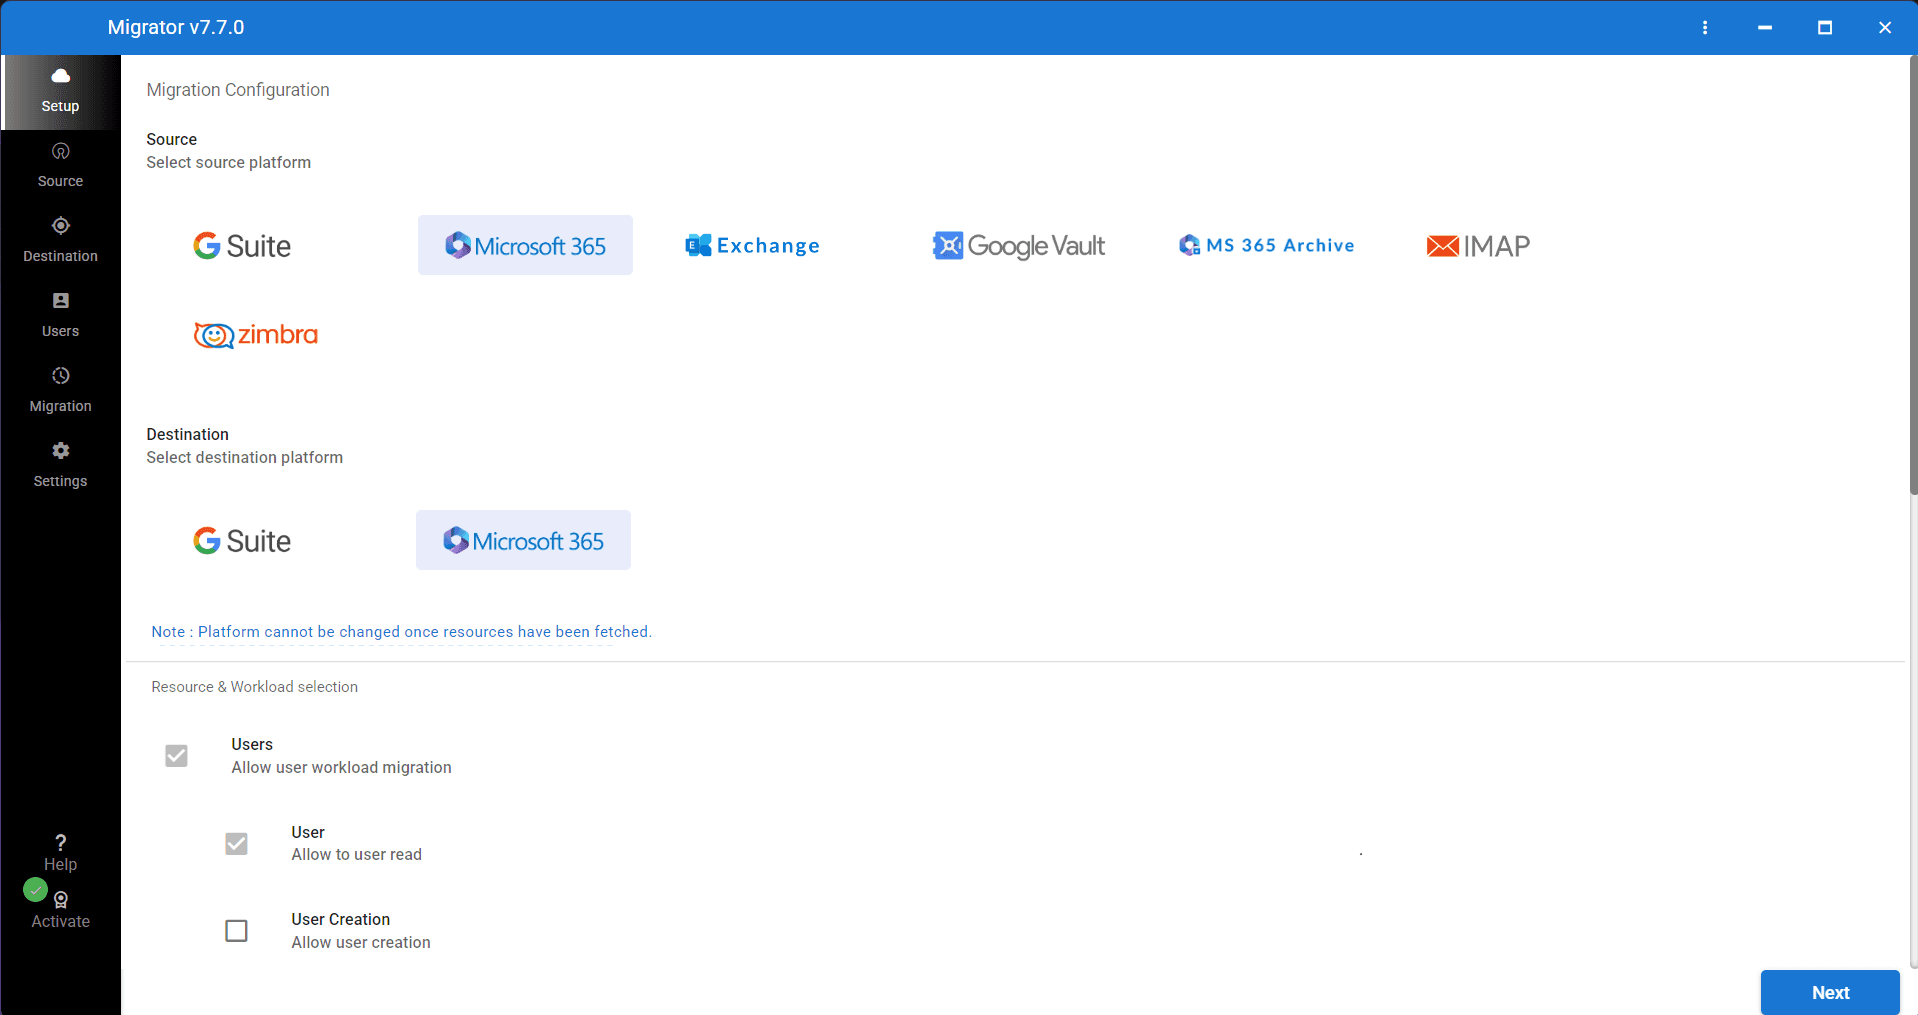The image size is (1918, 1015).
Task: Pick IMAP as the source platform
Action: tap(1478, 245)
